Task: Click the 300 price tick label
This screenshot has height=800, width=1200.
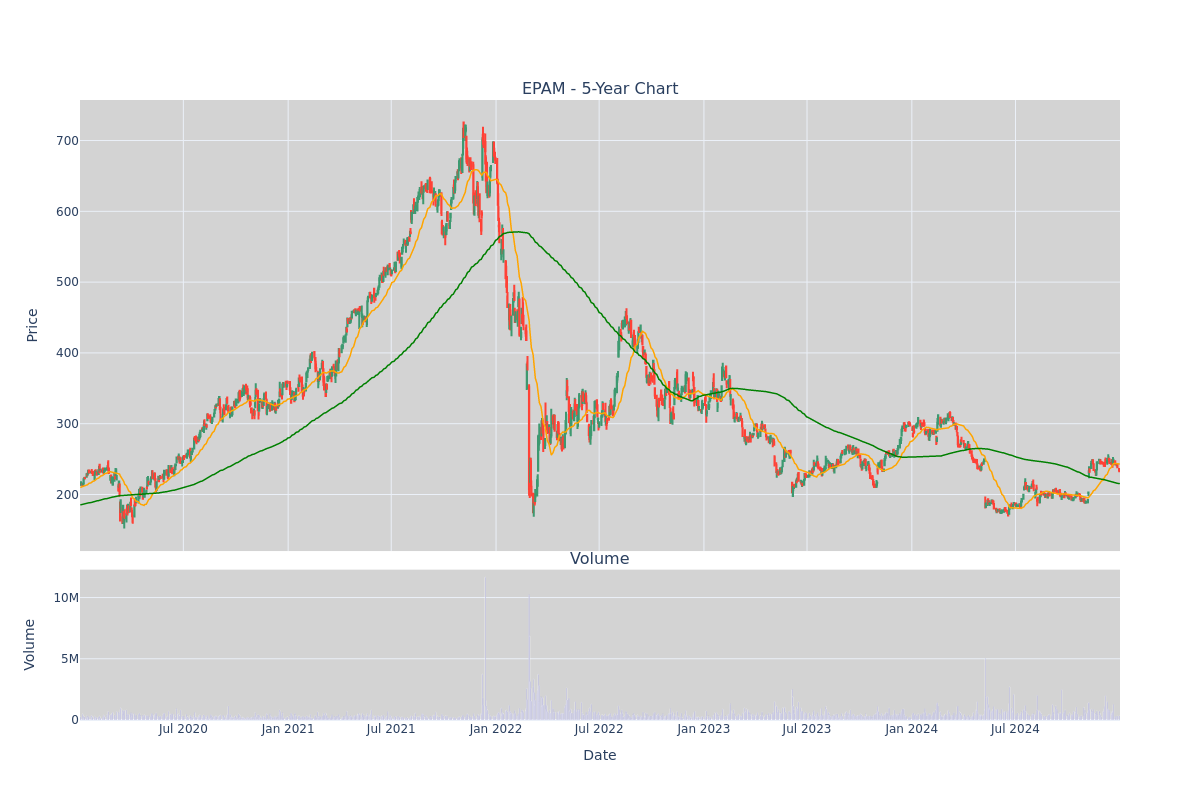Action: click(x=67, y=424)
